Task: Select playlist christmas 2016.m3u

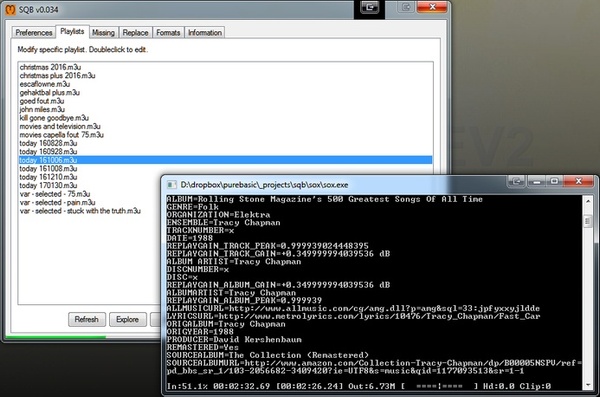Action: (x=50, y=67)
